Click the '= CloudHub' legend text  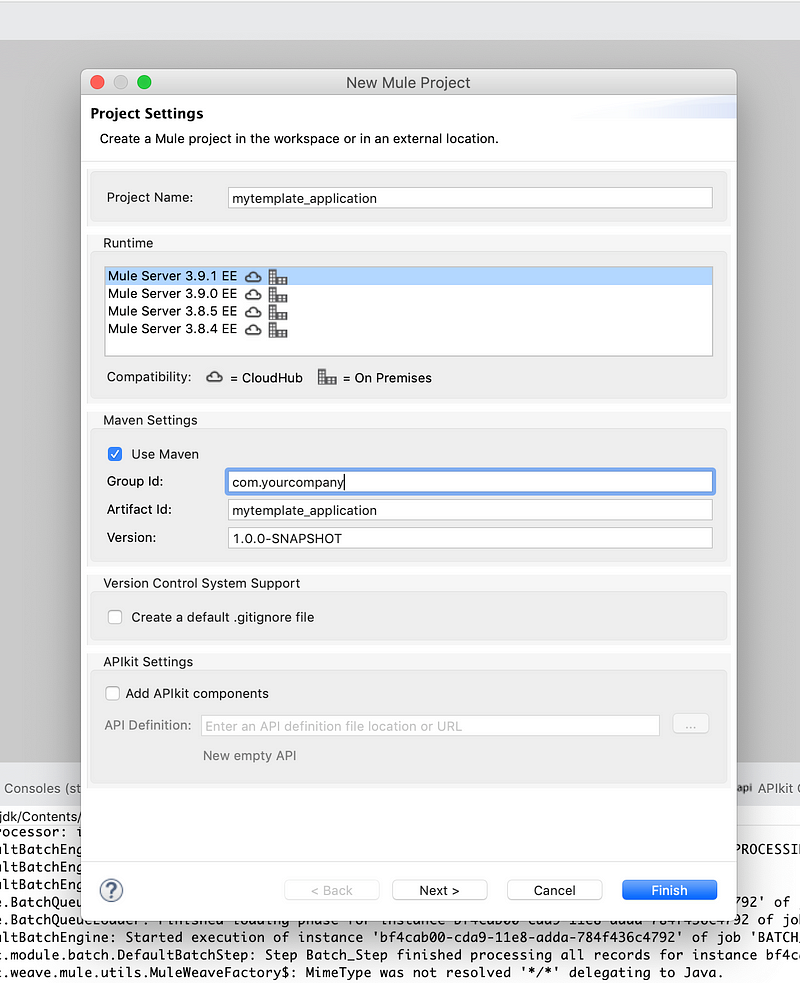point(266,378)
